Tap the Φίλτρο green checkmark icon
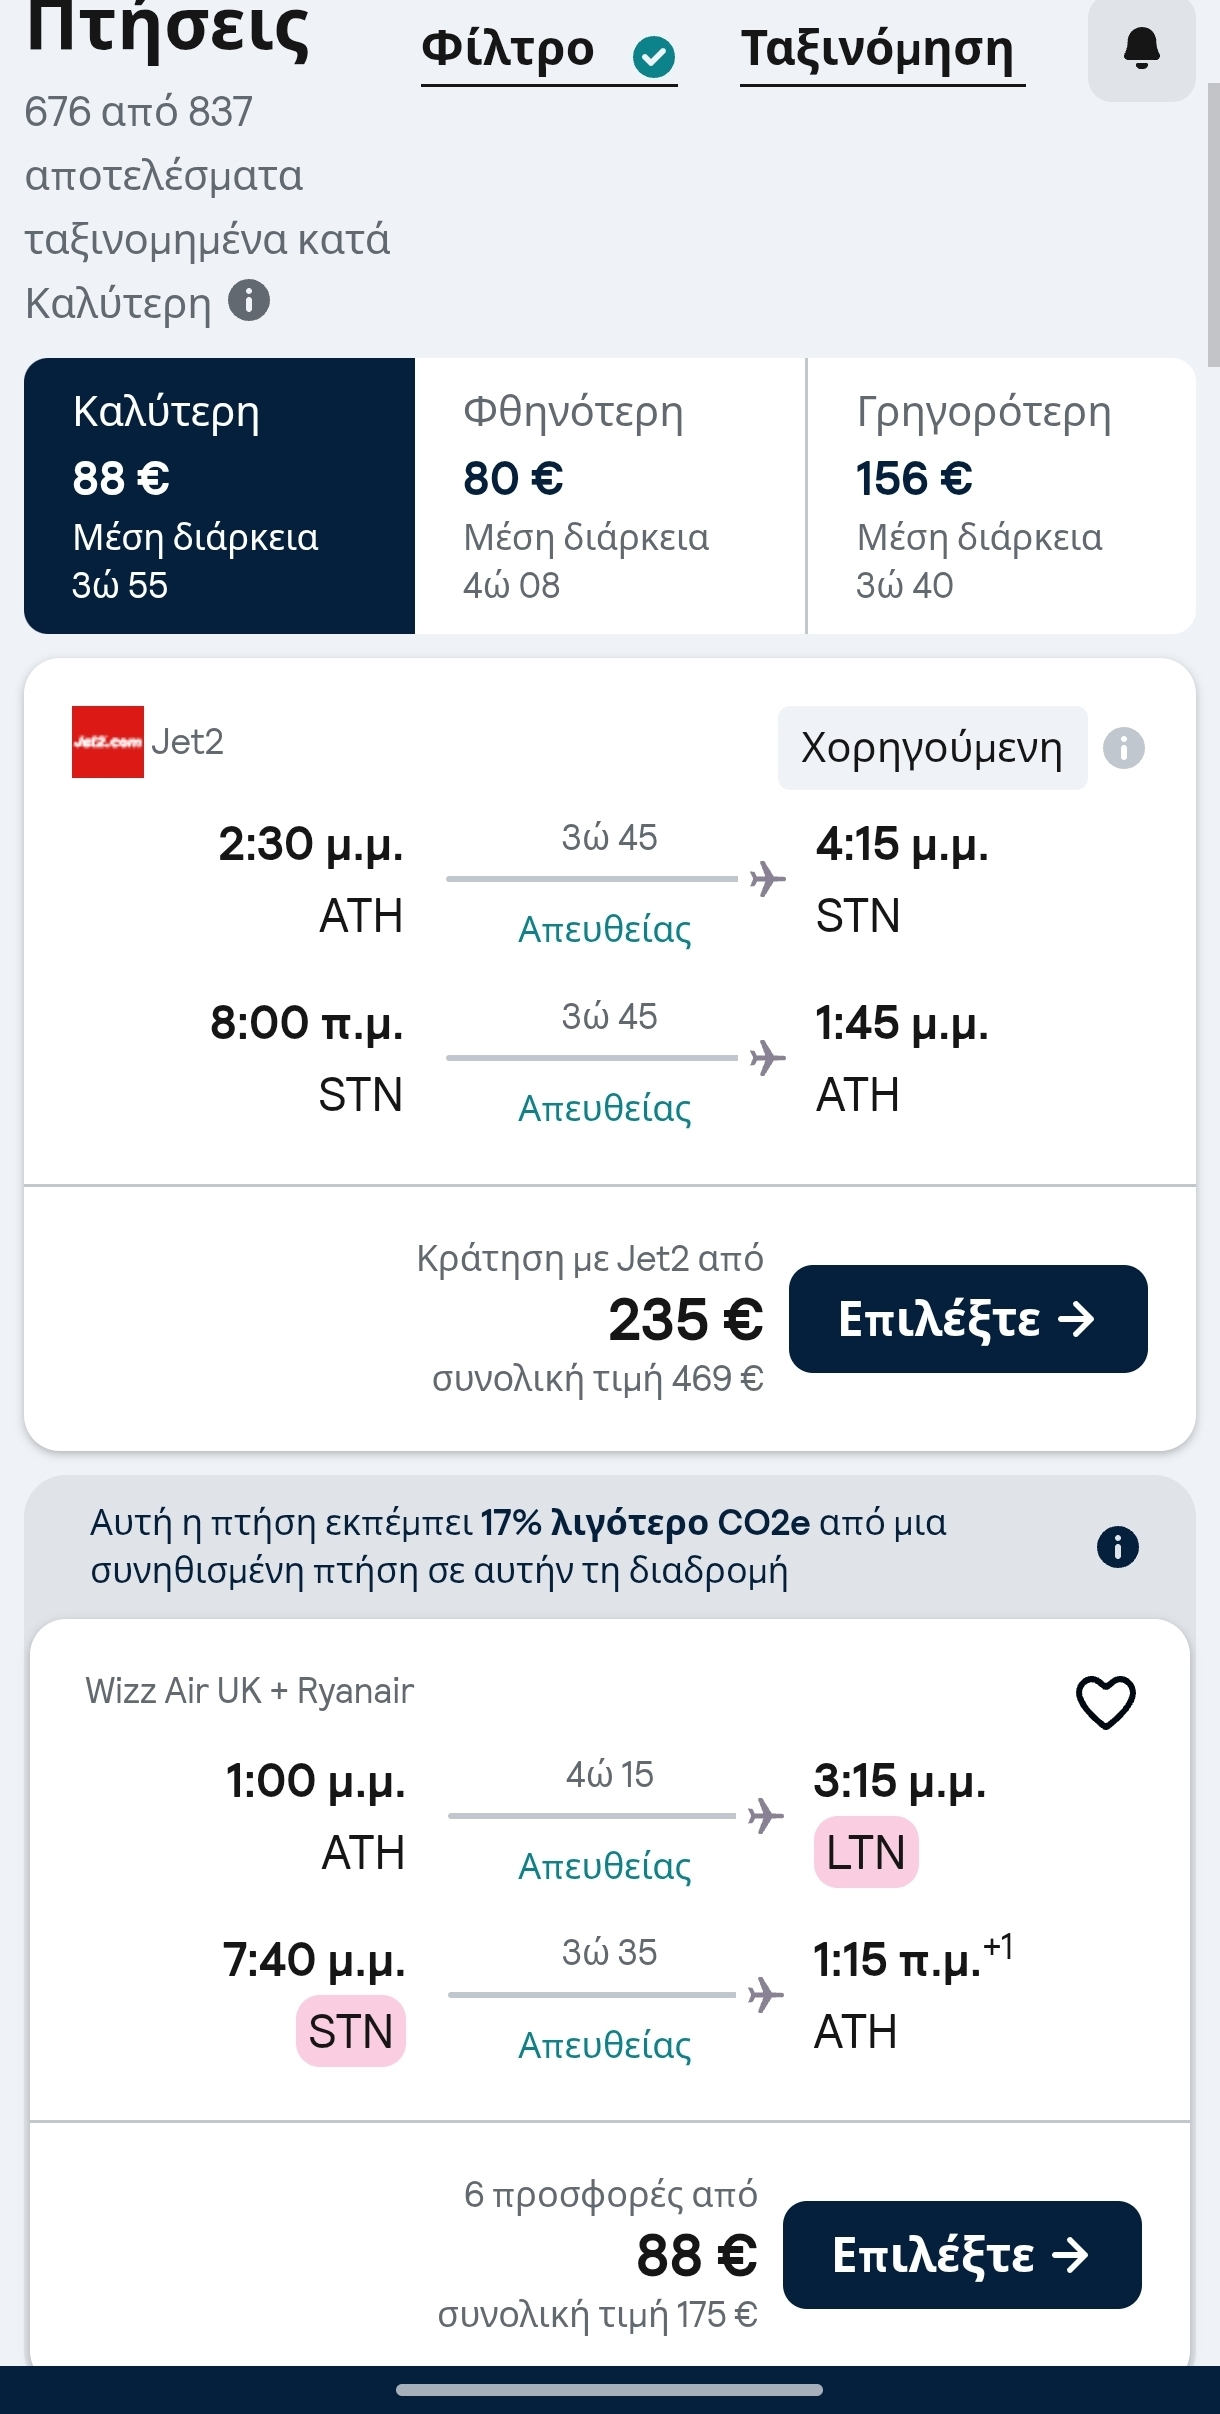The height and width of the screenshot is (2414, 1220). (654, 56)
